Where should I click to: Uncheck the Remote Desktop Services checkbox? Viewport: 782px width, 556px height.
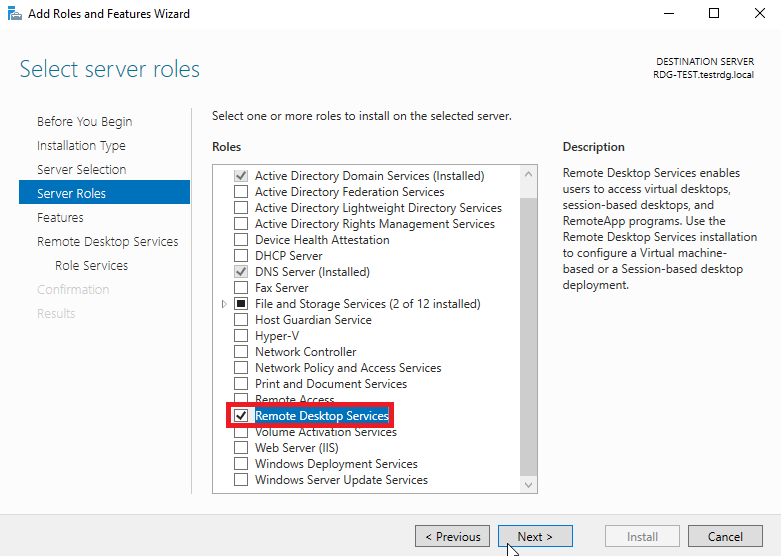point(241,415)
